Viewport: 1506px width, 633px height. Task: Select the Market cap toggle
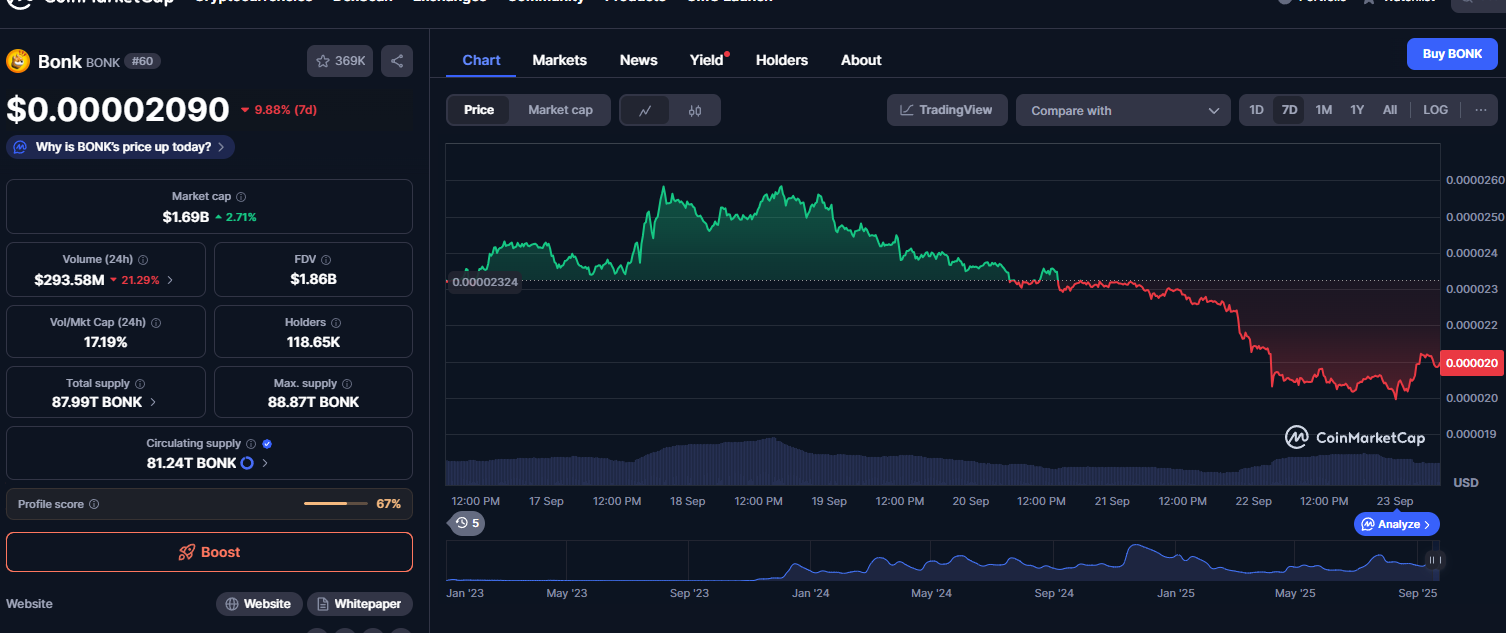(x=560, y=110)
